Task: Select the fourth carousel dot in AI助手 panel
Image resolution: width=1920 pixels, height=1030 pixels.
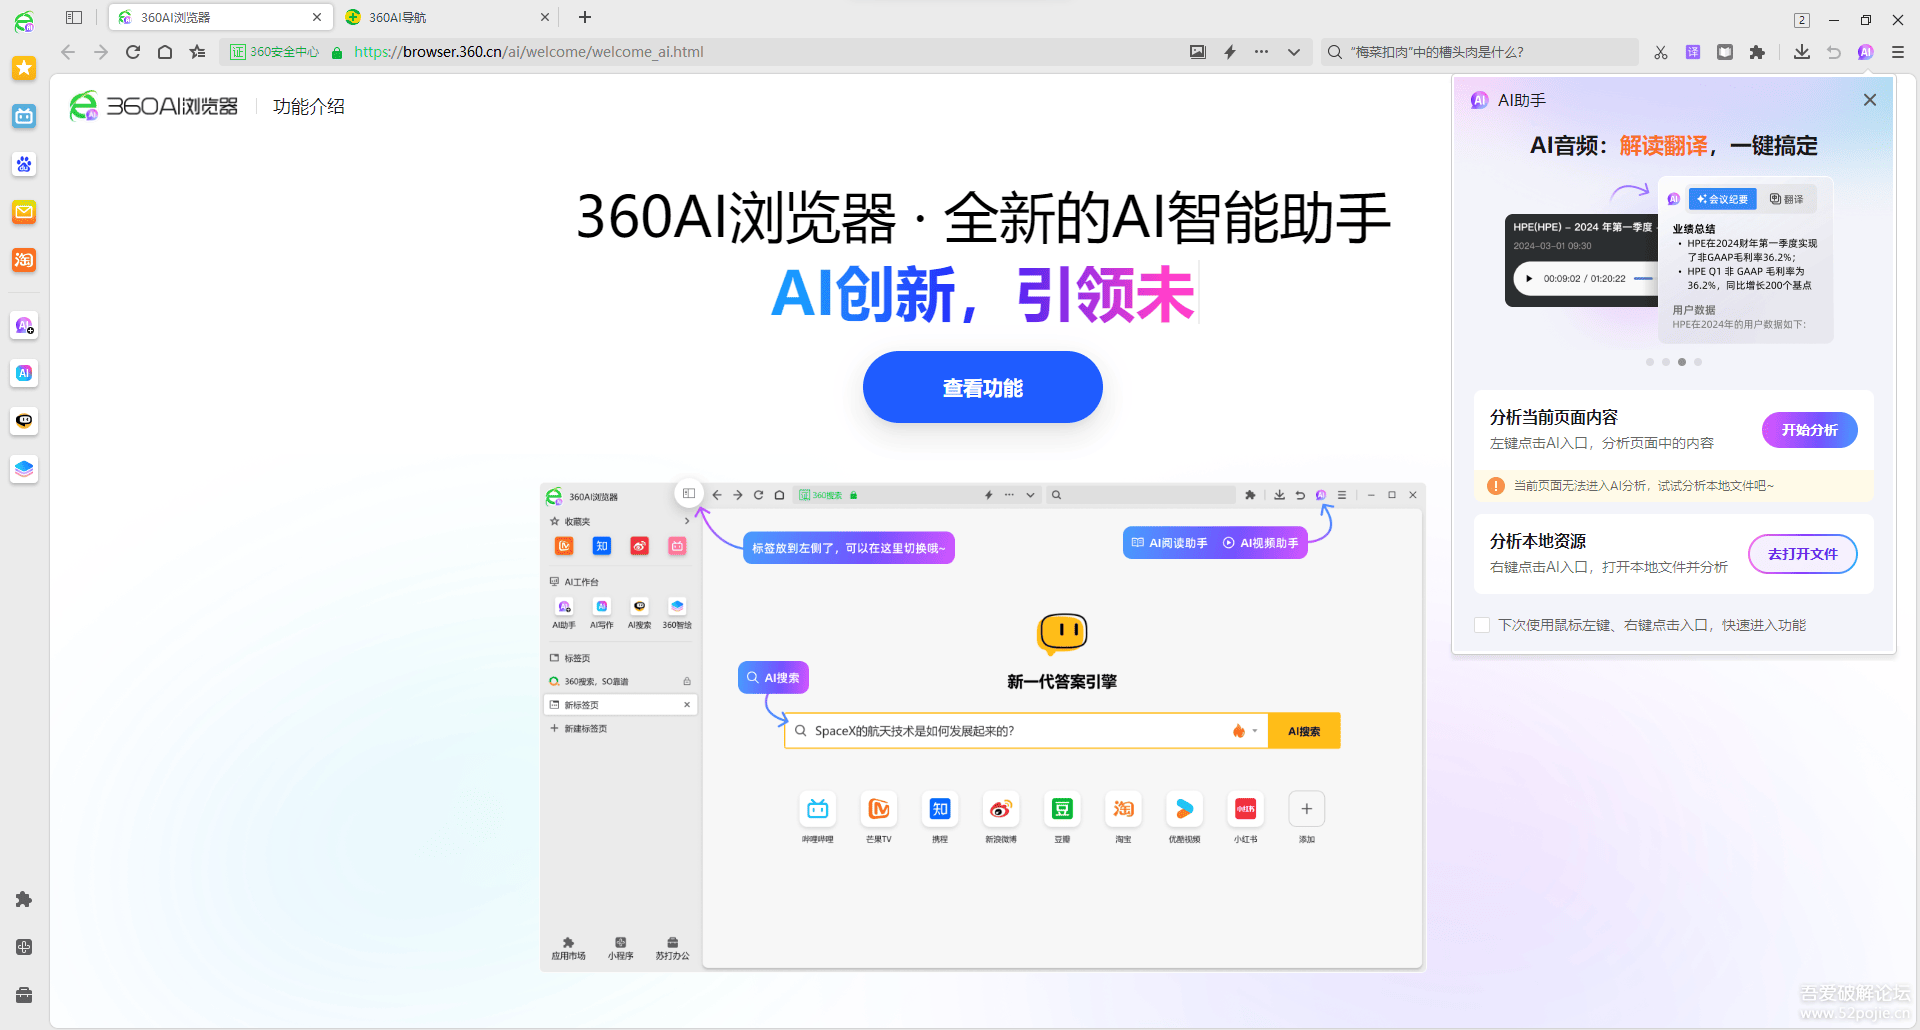Action: (x=1698, y=362)
